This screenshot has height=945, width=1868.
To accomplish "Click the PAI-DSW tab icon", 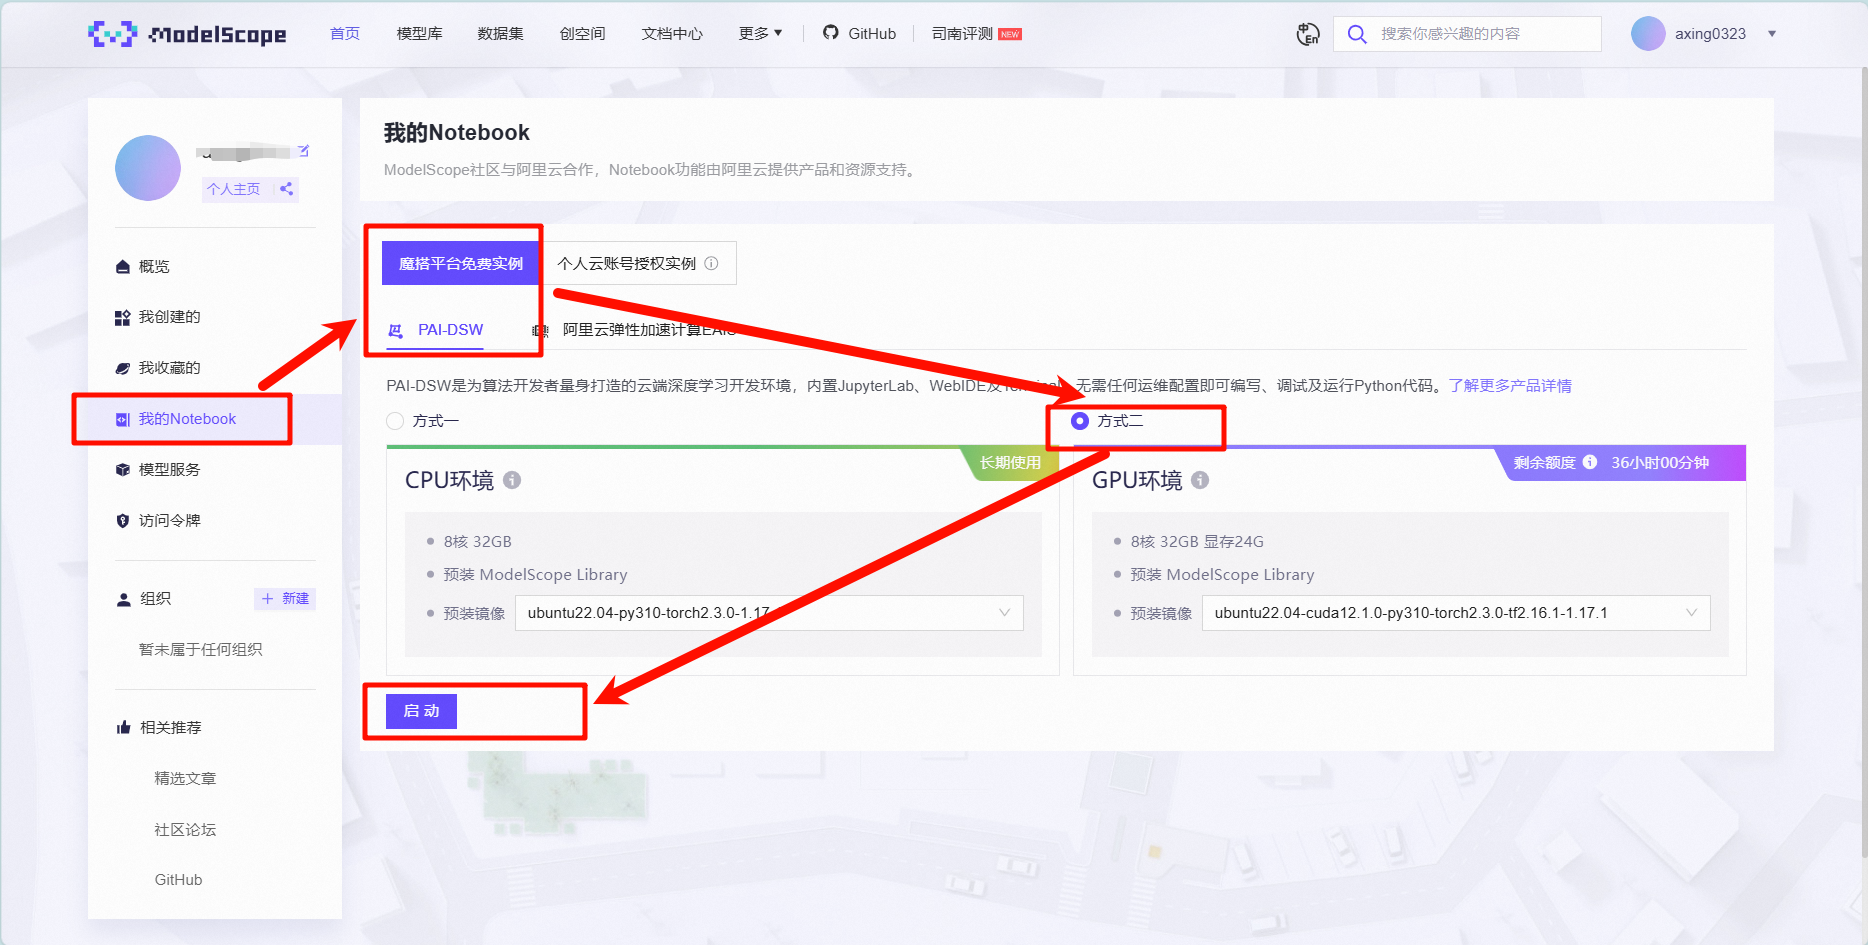I will pyautogui.click(x=396, y=331).
